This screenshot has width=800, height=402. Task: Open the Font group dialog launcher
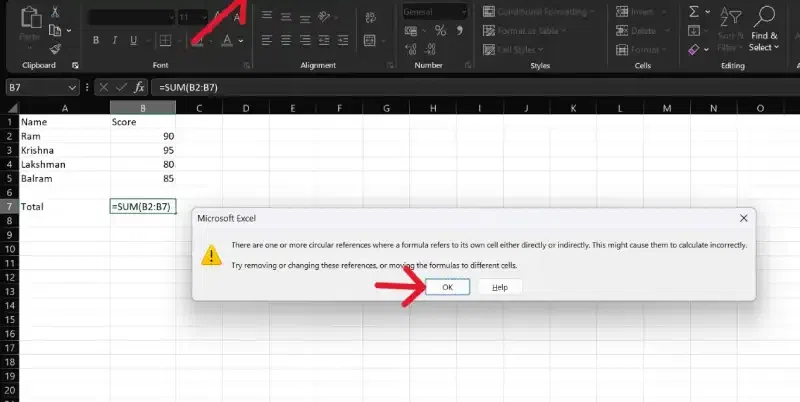point(247,65)
